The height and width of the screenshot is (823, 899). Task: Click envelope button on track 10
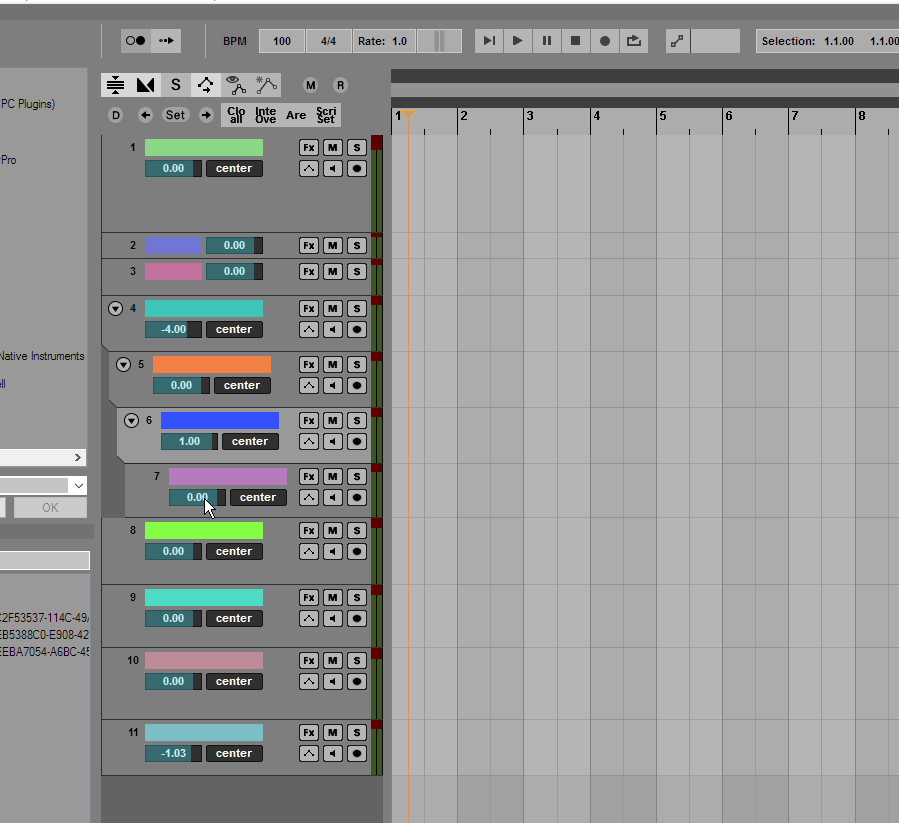coord(309,681)
